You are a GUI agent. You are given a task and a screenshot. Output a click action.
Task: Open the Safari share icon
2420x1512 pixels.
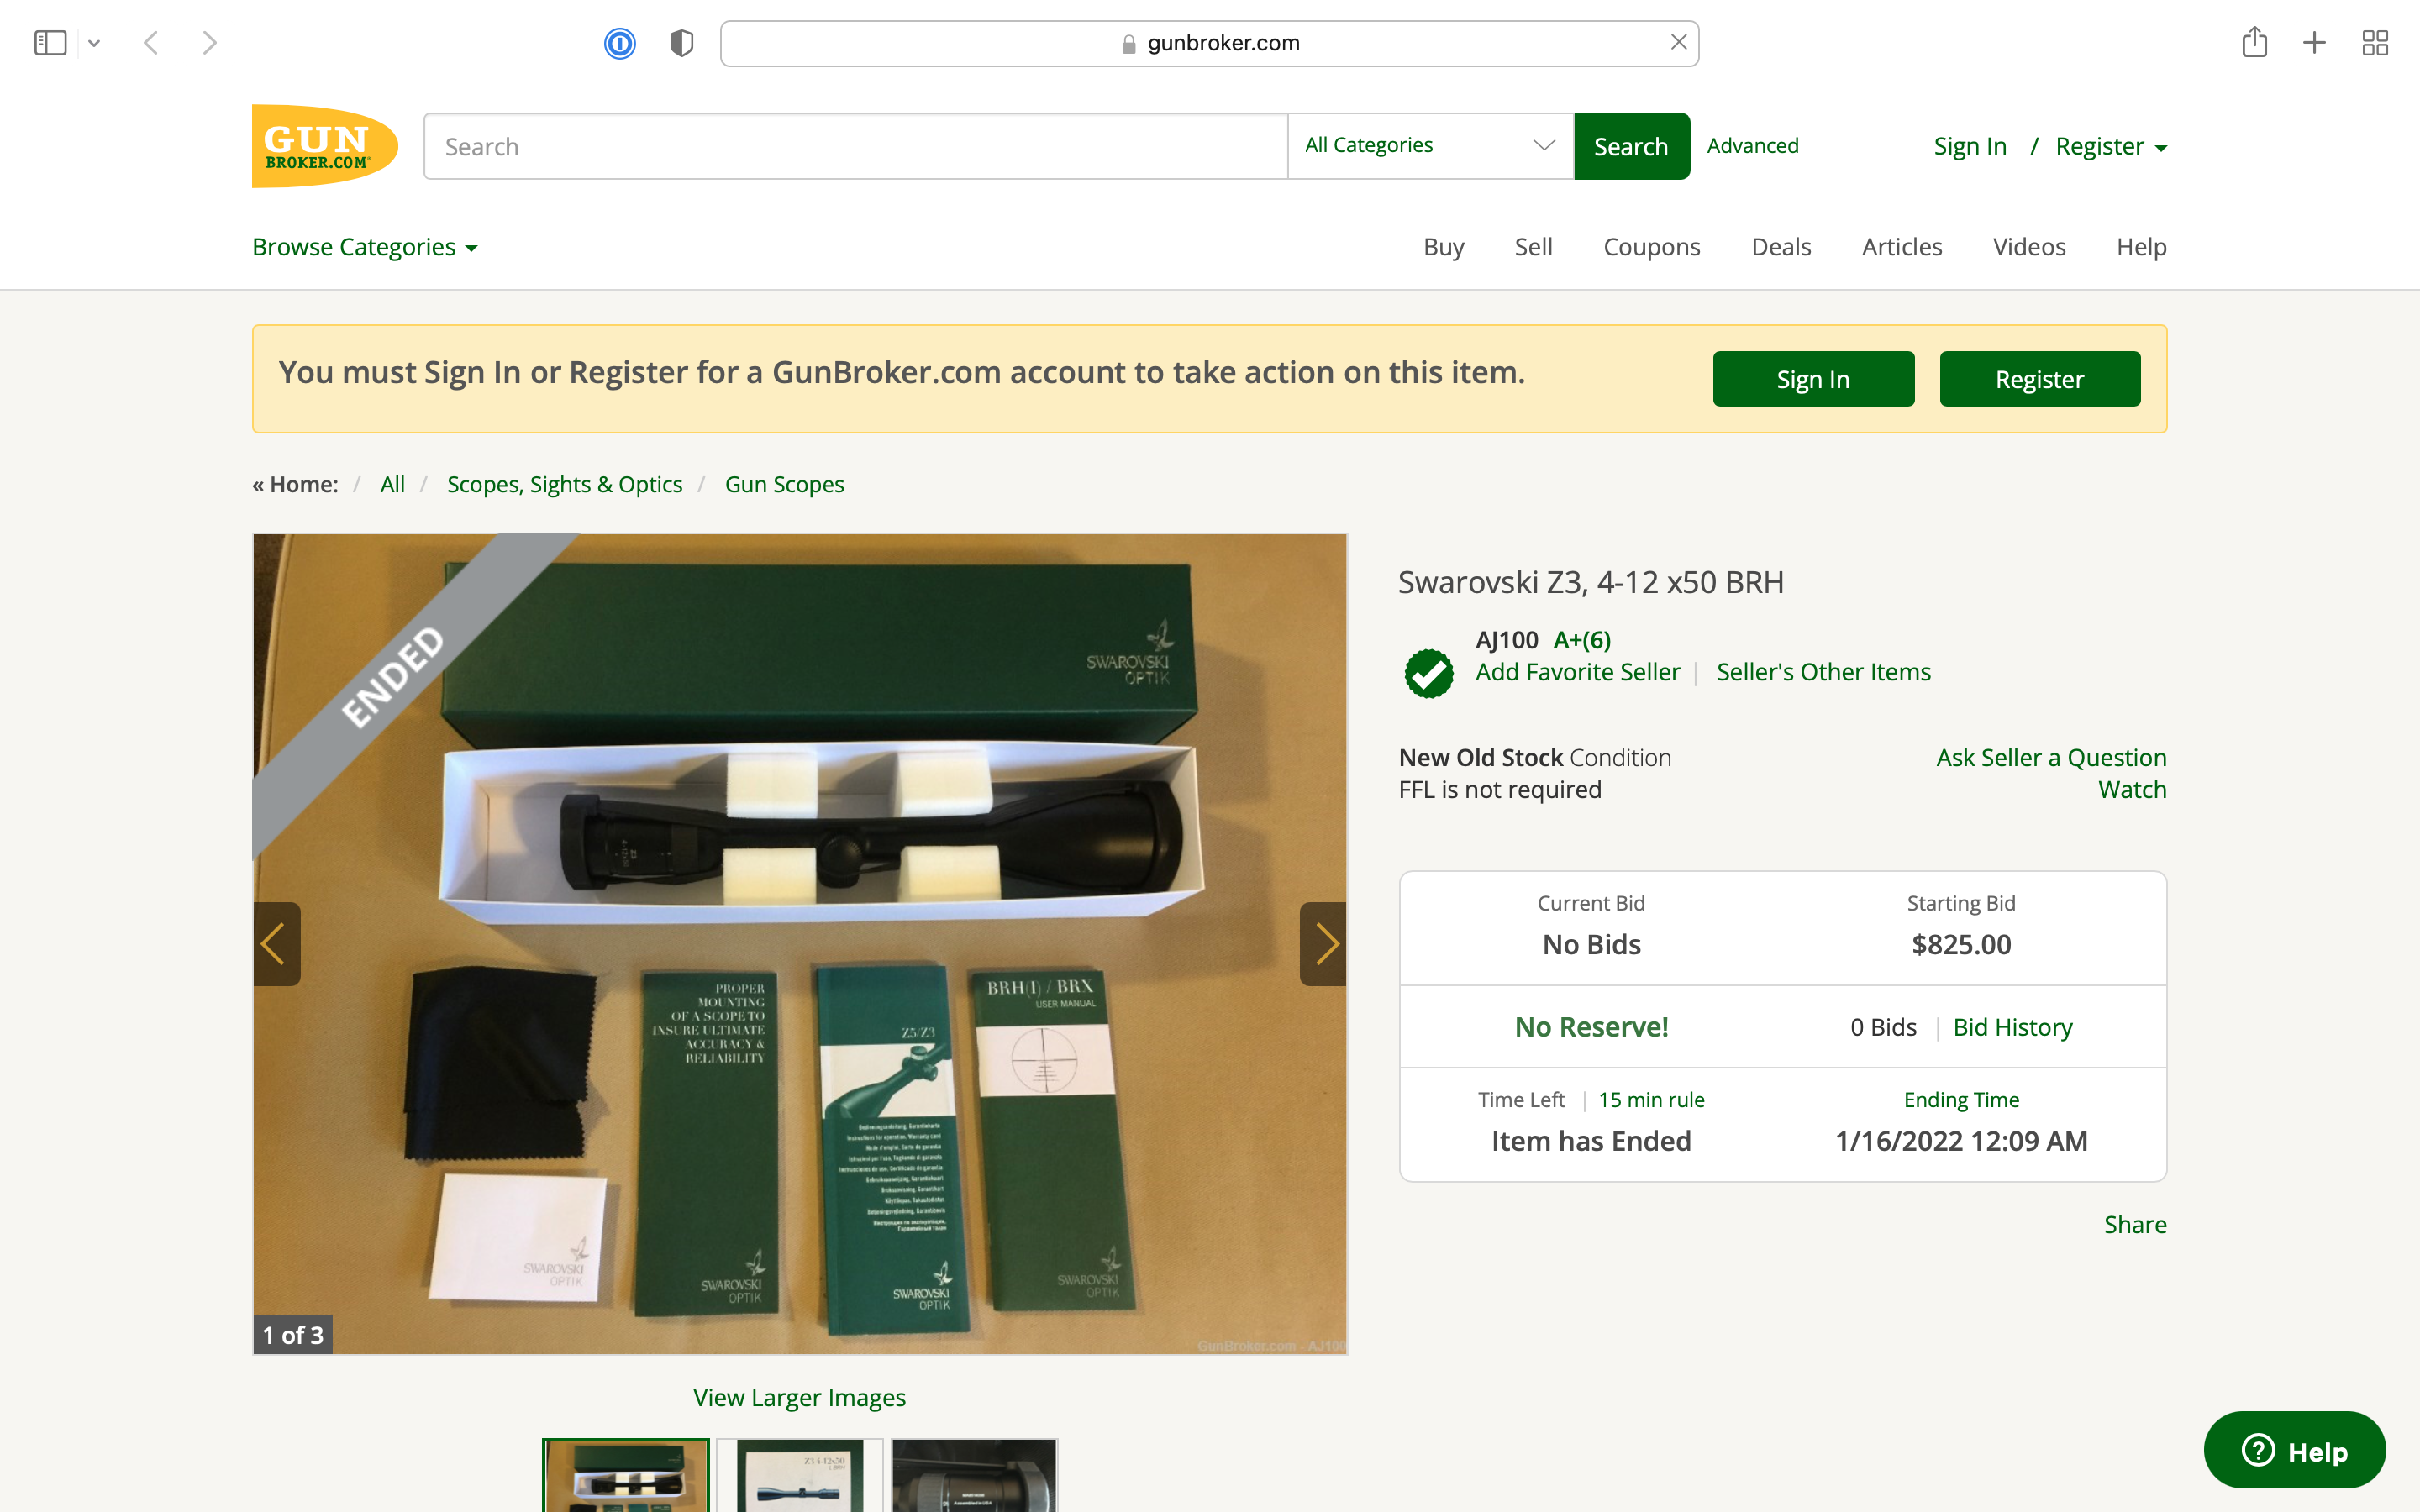pyautogui.click(x=2254, y=42)
